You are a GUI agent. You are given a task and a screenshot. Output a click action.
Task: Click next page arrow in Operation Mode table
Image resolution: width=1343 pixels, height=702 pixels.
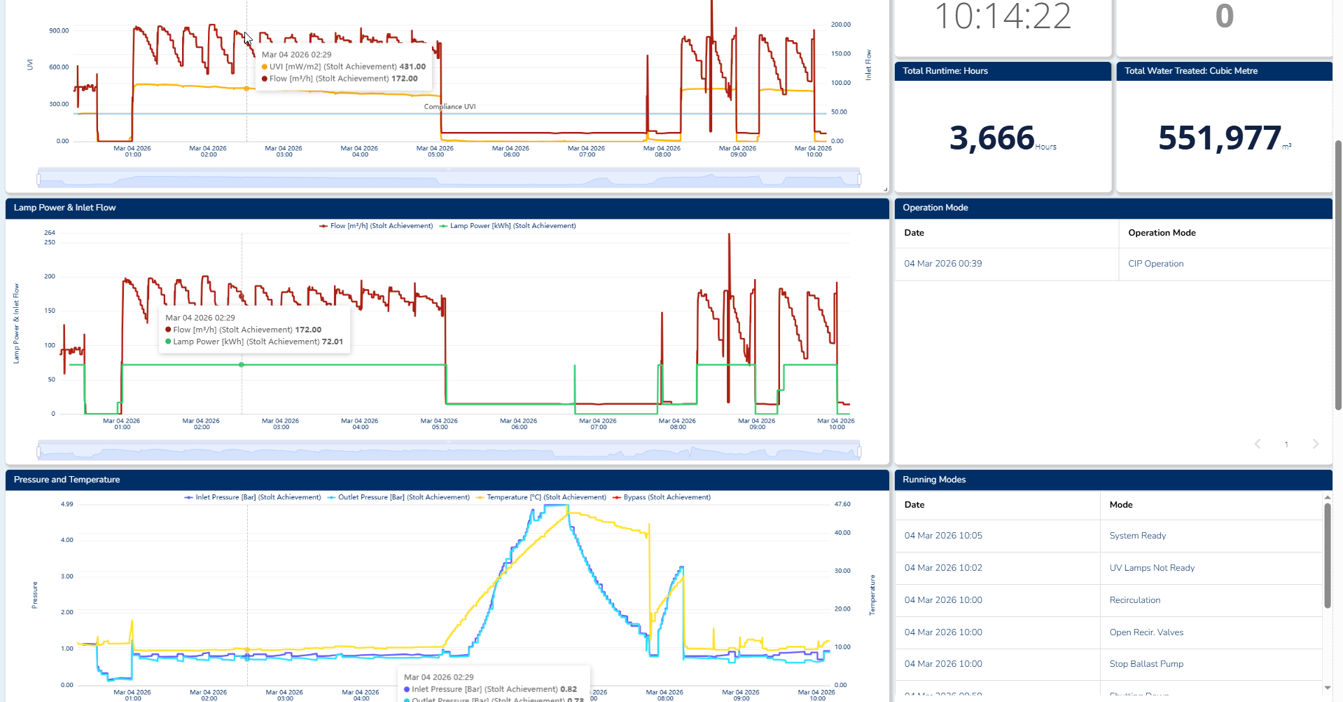[1315, 444]
